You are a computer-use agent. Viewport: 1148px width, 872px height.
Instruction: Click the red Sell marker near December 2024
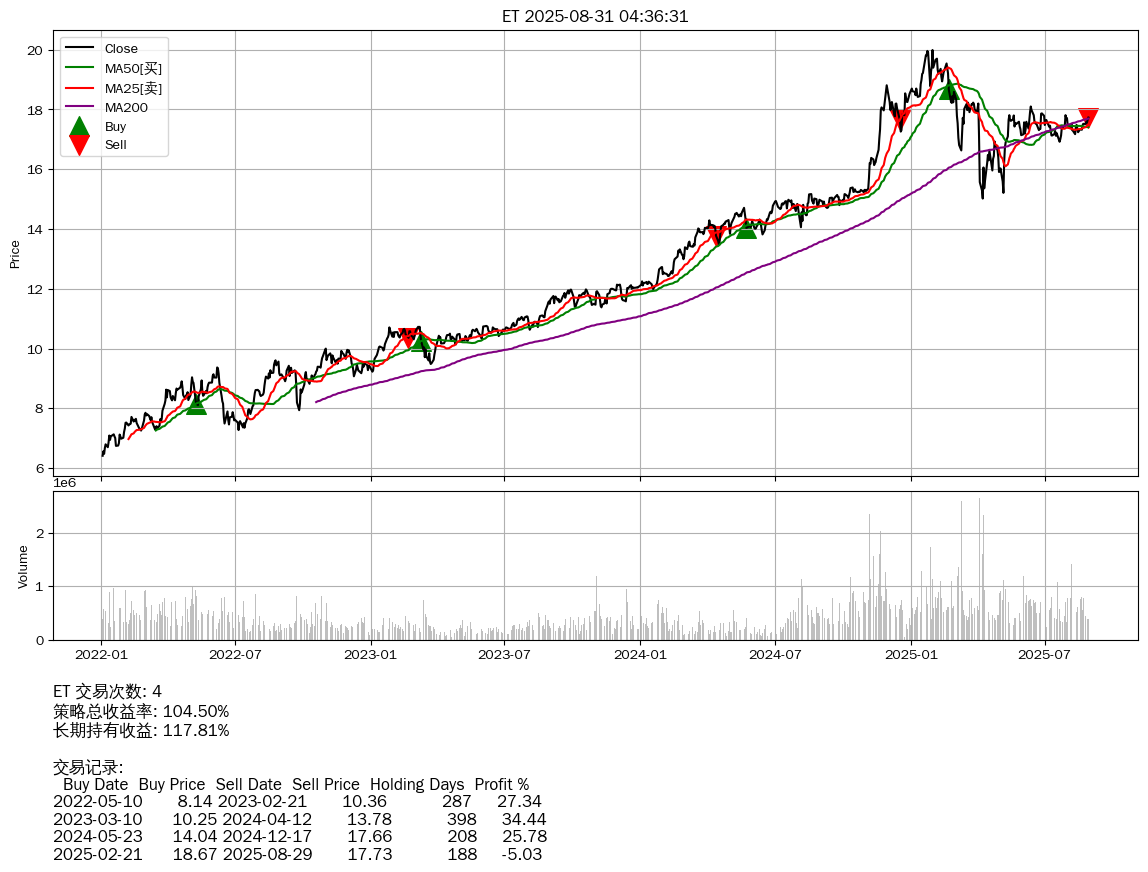point(900,119)
